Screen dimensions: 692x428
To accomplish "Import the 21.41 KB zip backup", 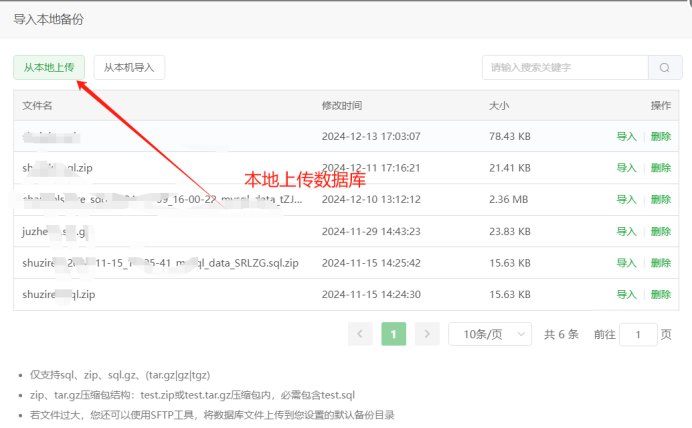I will click(626, 168).
